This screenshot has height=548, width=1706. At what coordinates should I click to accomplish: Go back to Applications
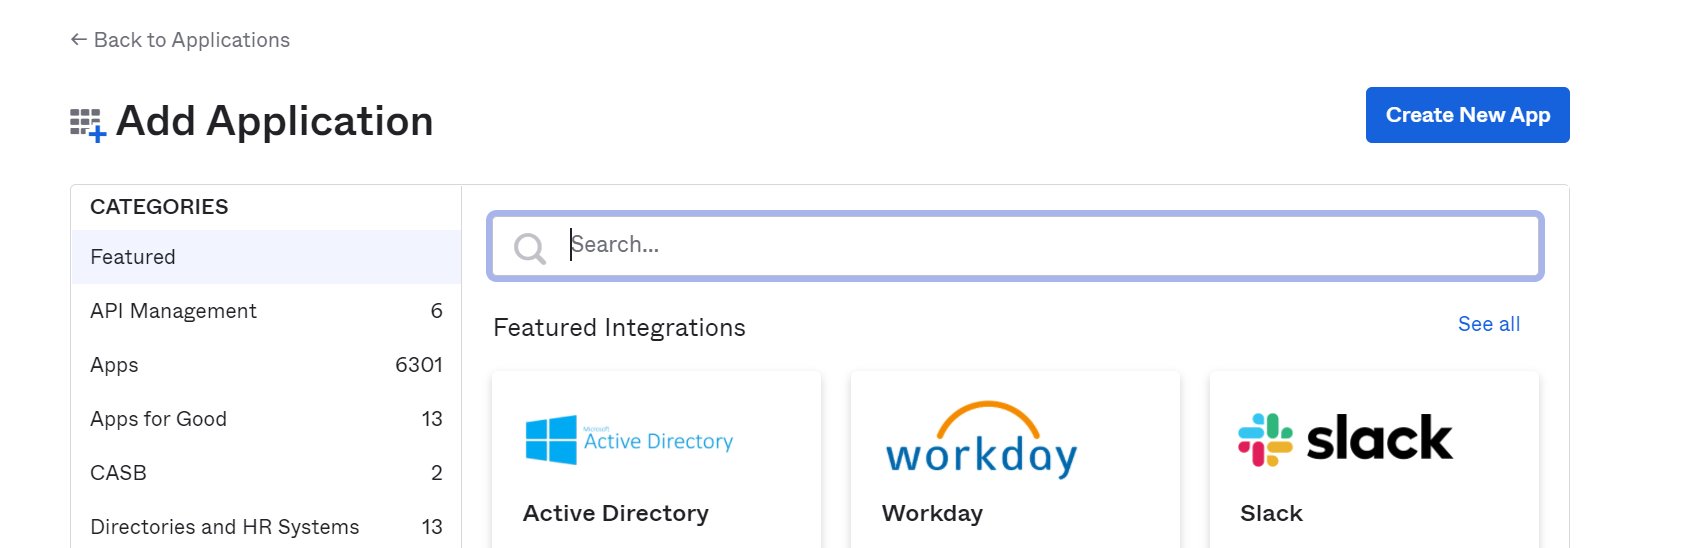click(191, 40)
